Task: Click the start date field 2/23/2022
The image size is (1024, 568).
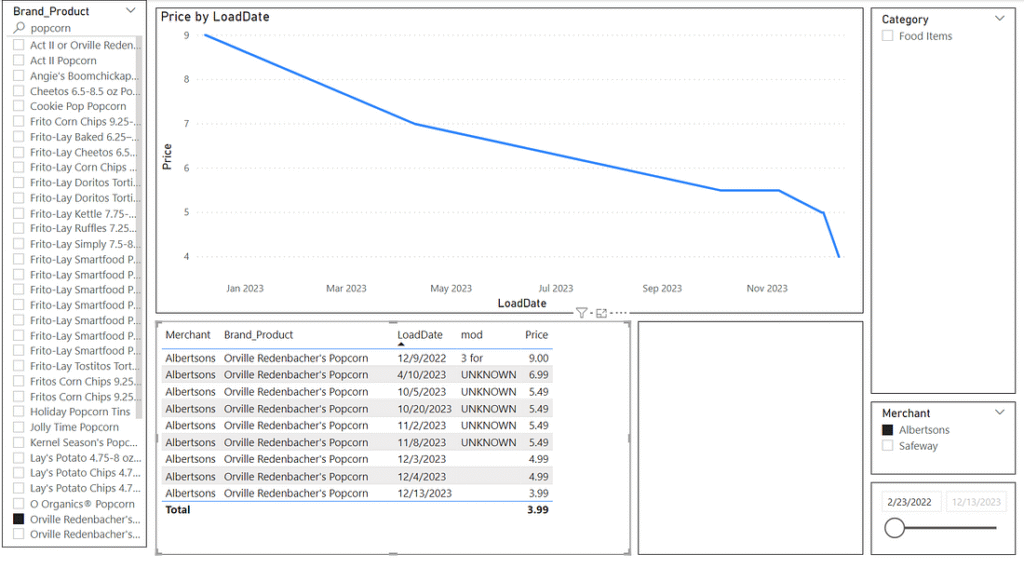Action: click(x=910, y=502)
